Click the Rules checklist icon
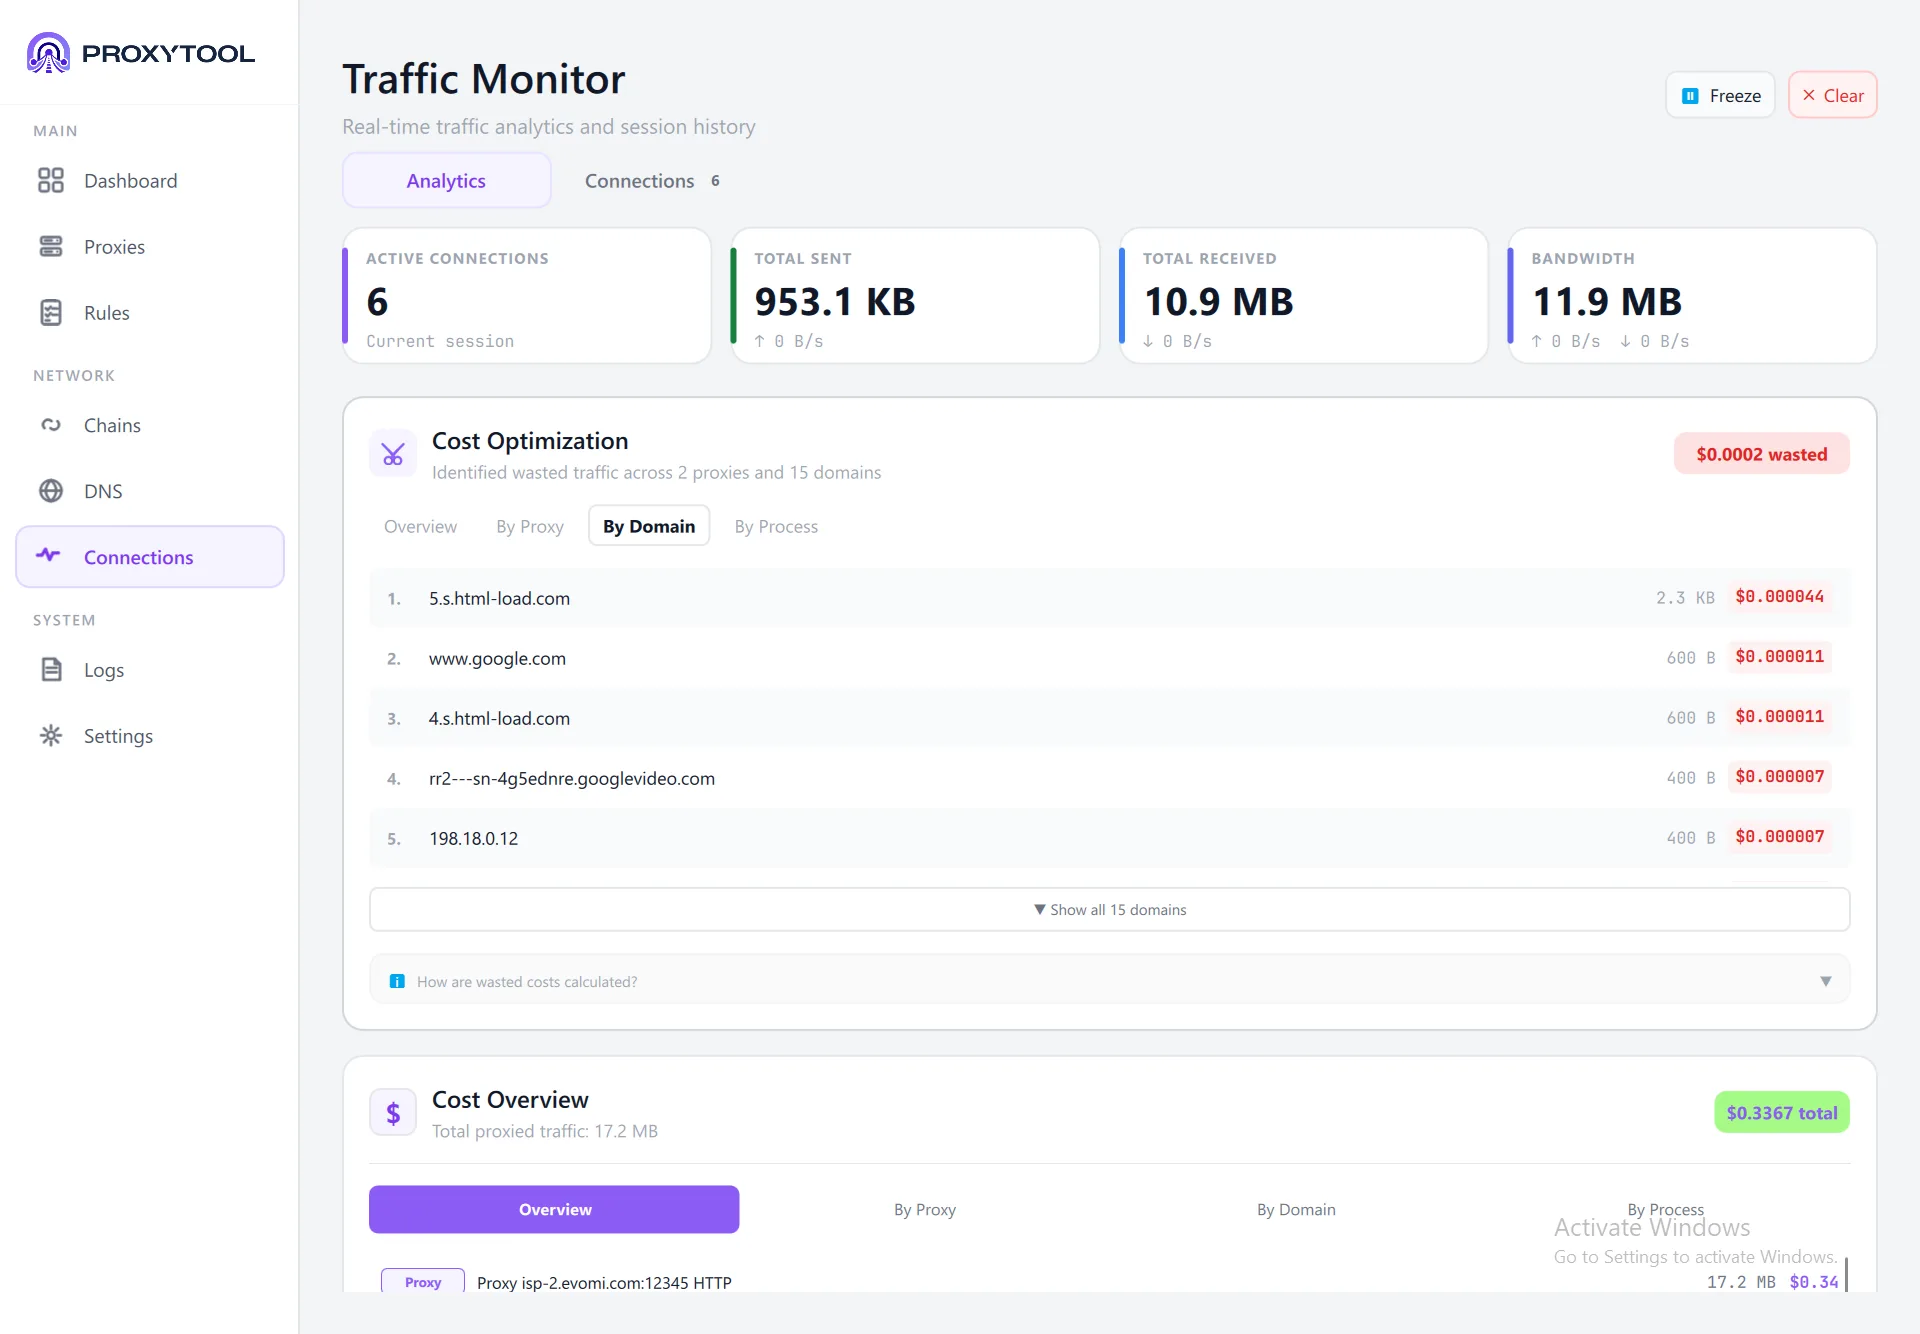 coord(51,312)
